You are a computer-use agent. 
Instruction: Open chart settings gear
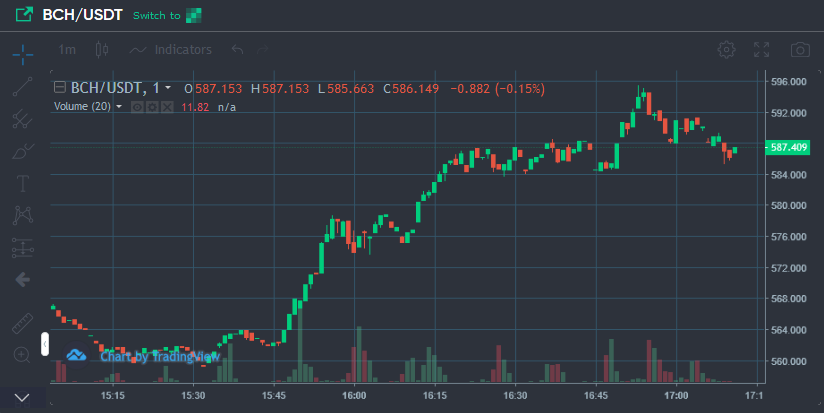pos(726,49)
